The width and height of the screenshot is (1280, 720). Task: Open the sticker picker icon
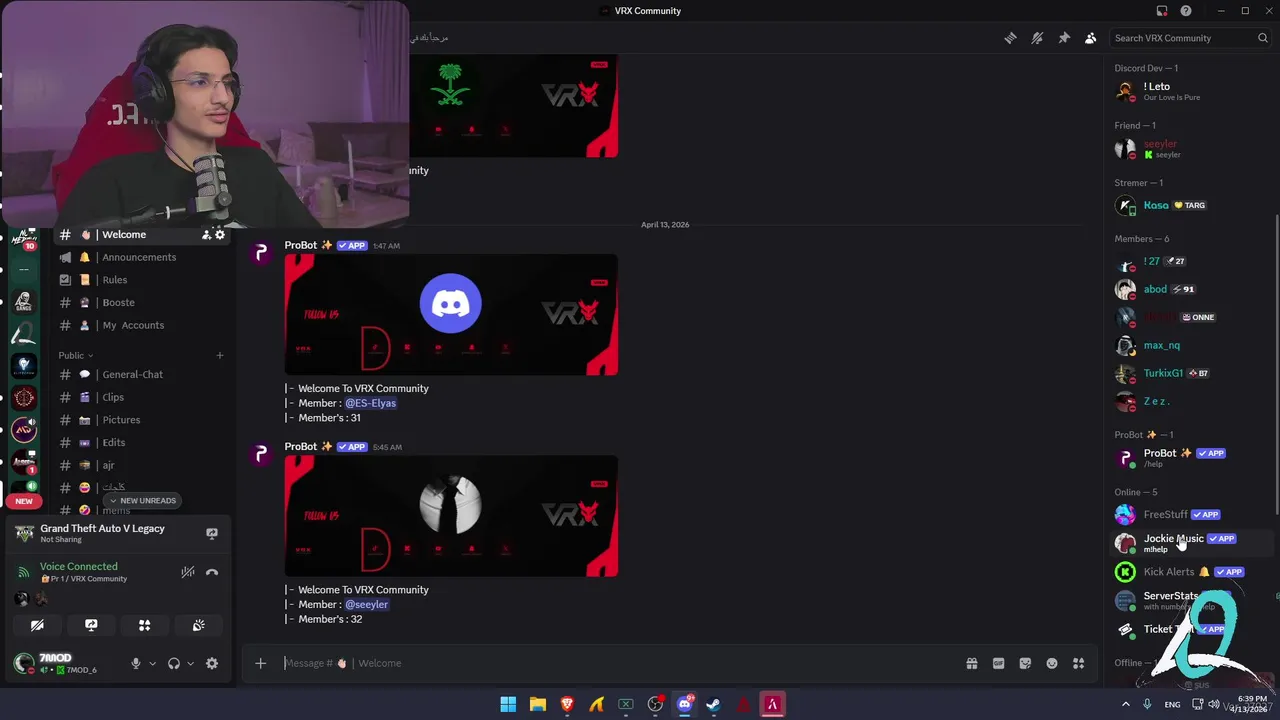click(x=1025, y=663)
